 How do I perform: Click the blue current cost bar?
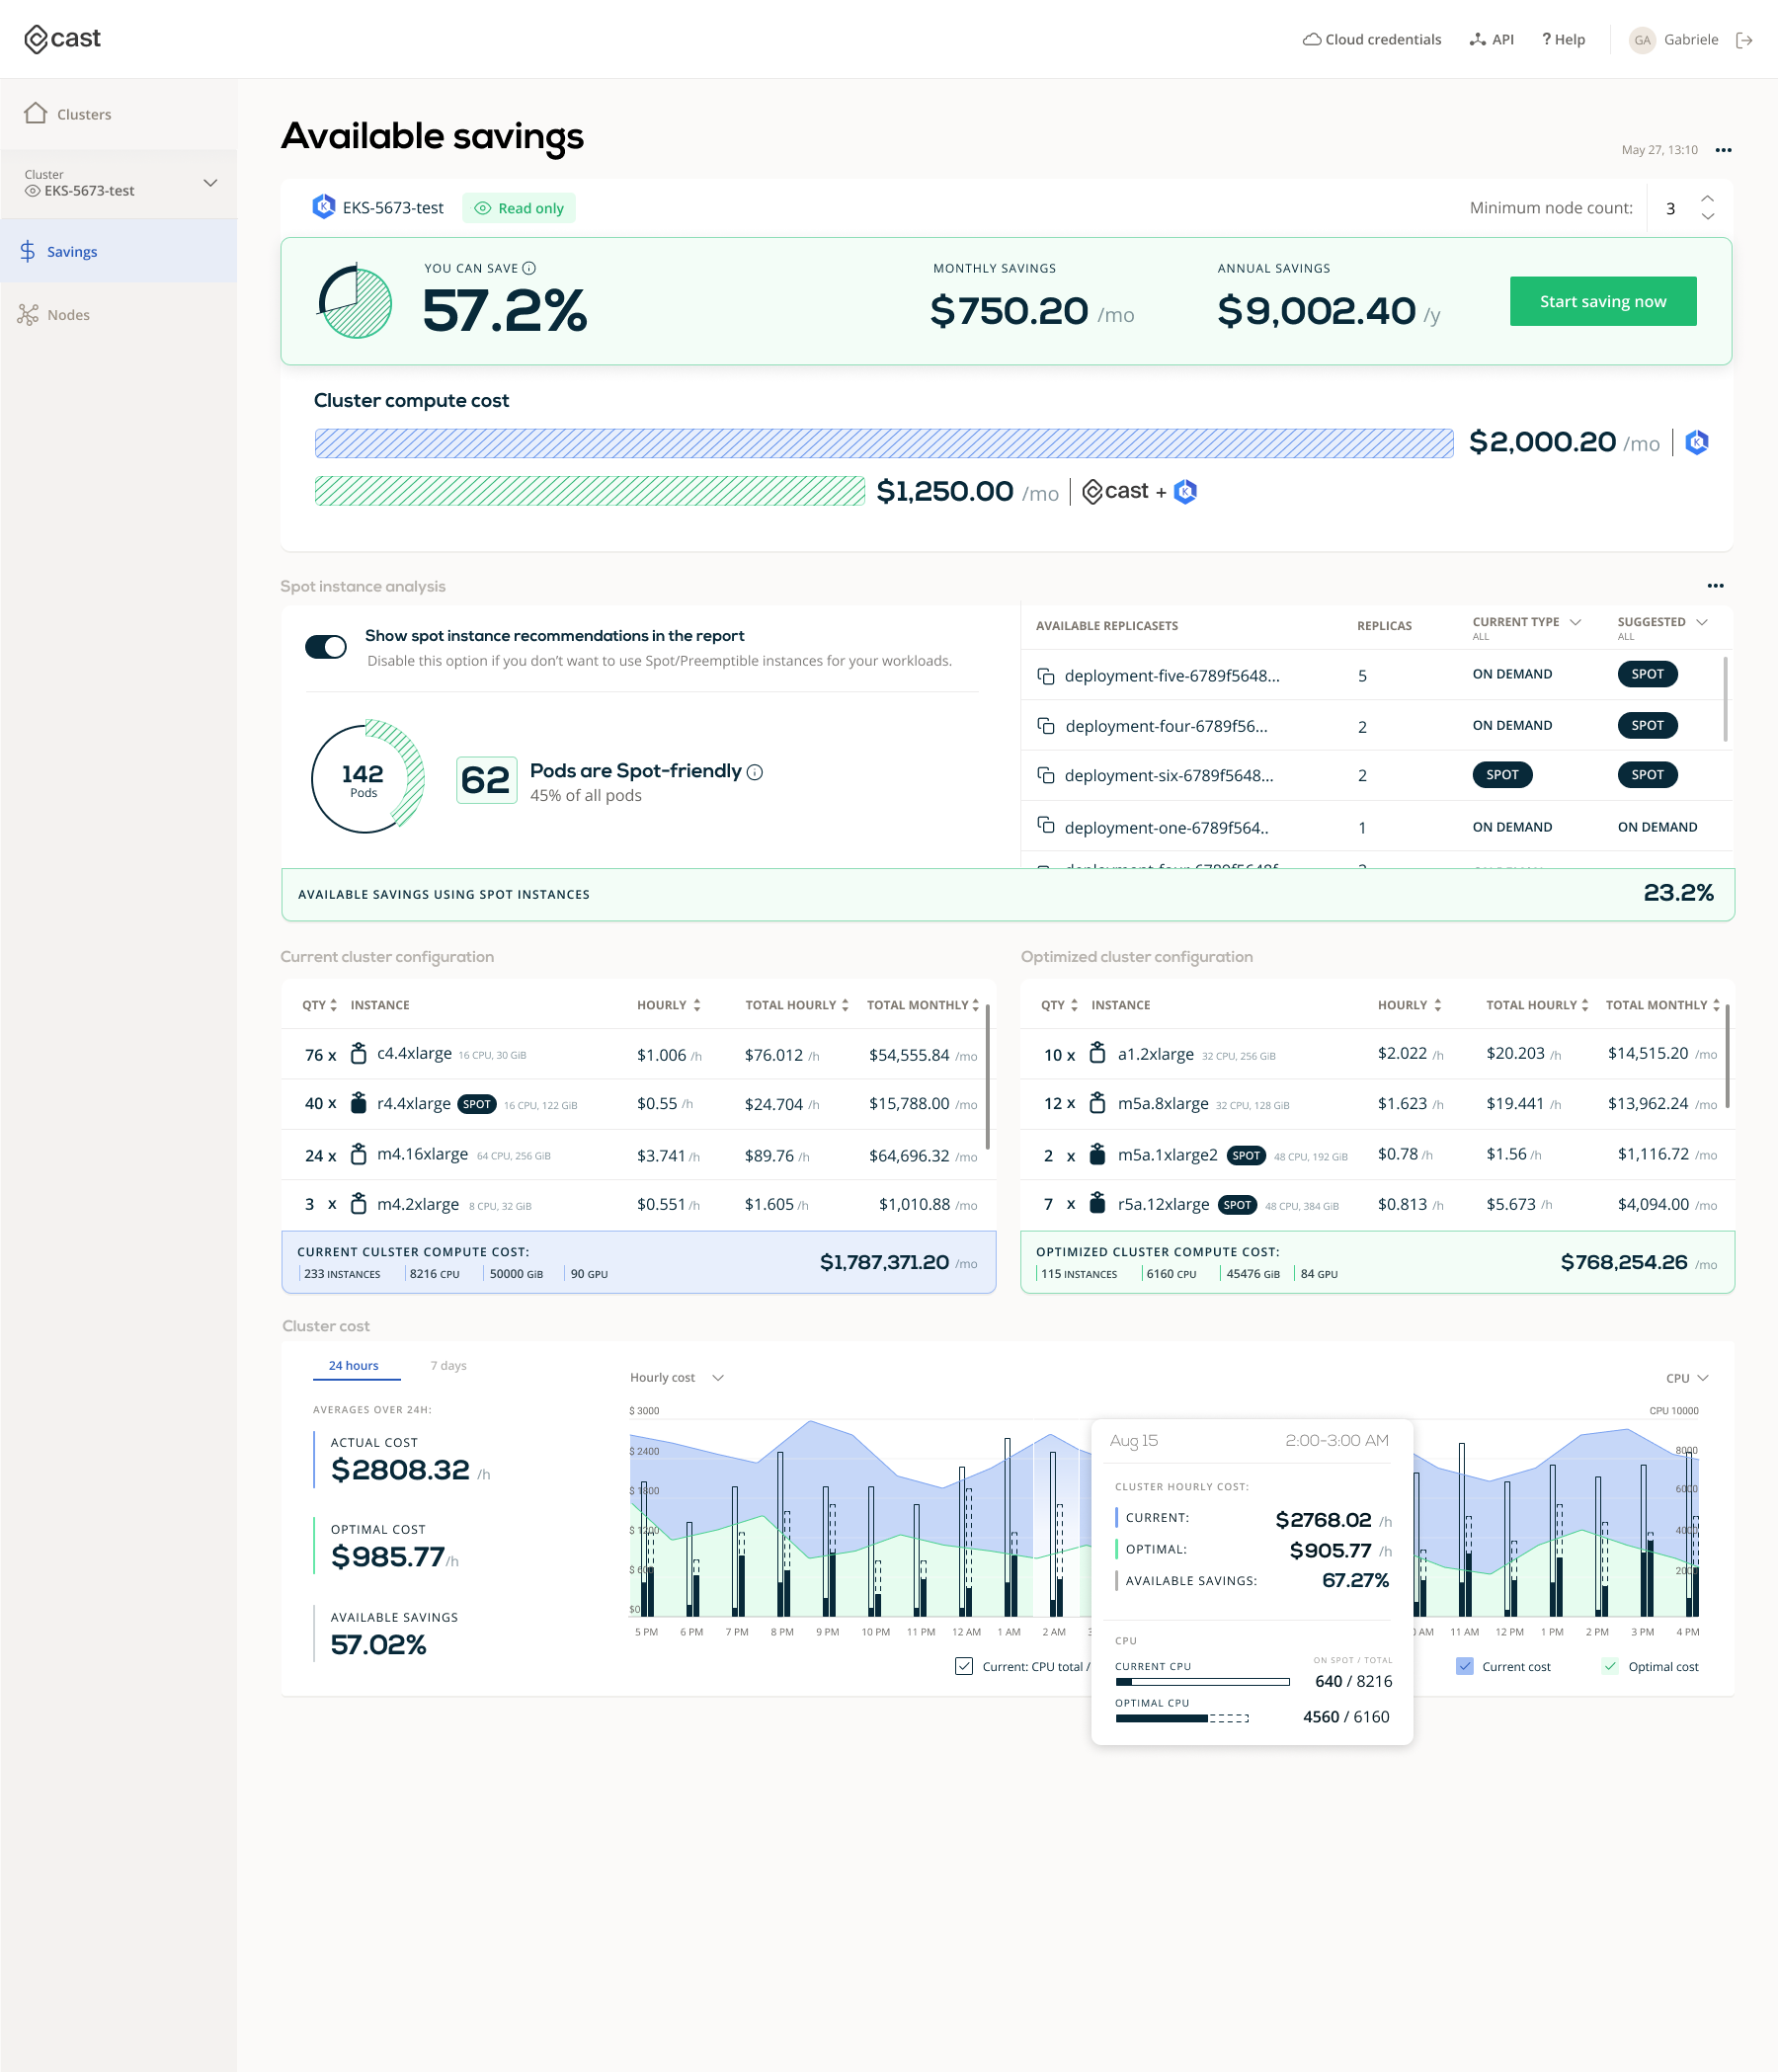coord(883,443)
